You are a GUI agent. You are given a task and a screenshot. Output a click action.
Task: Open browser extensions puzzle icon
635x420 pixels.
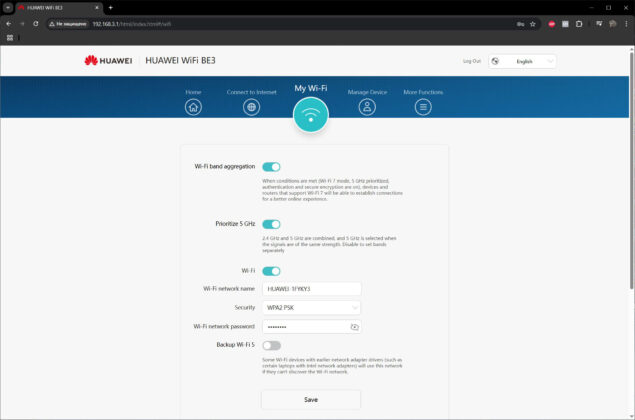579,24
